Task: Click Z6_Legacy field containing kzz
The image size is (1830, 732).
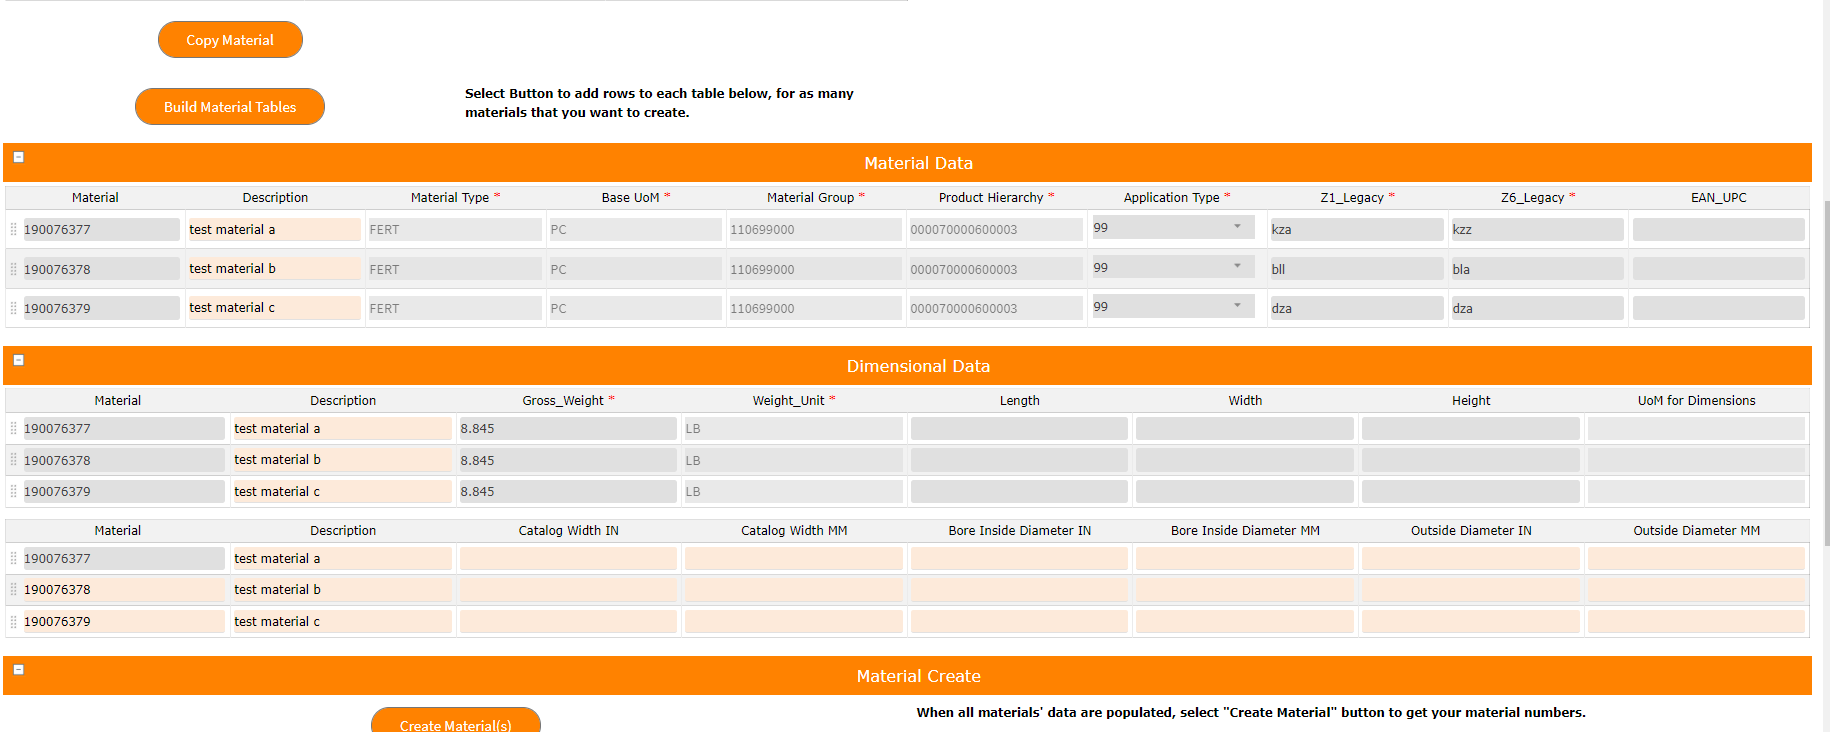Action: coord(1537,229)
